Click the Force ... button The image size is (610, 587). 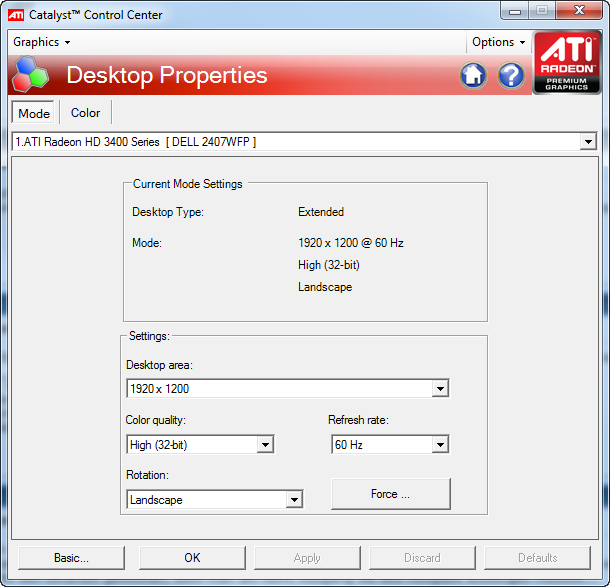[391, 494]
